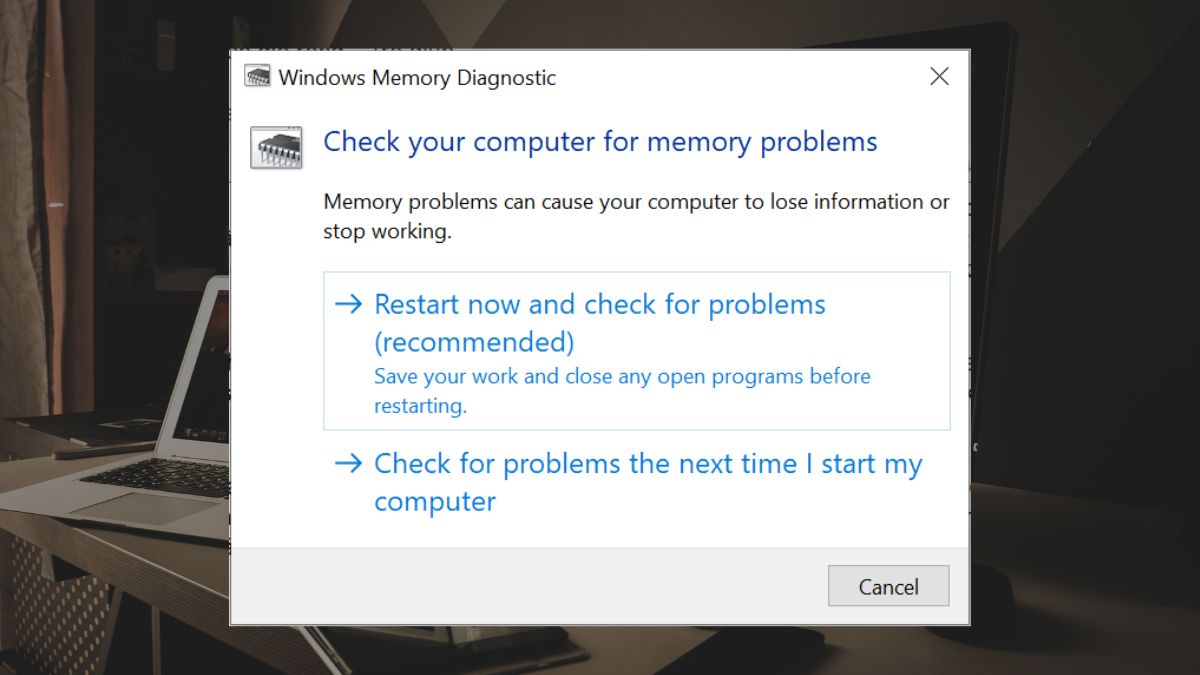Viewport: 1200px width, 675px height.
Task: Click the Memory problems can cause description text
Action: point(636,216)
